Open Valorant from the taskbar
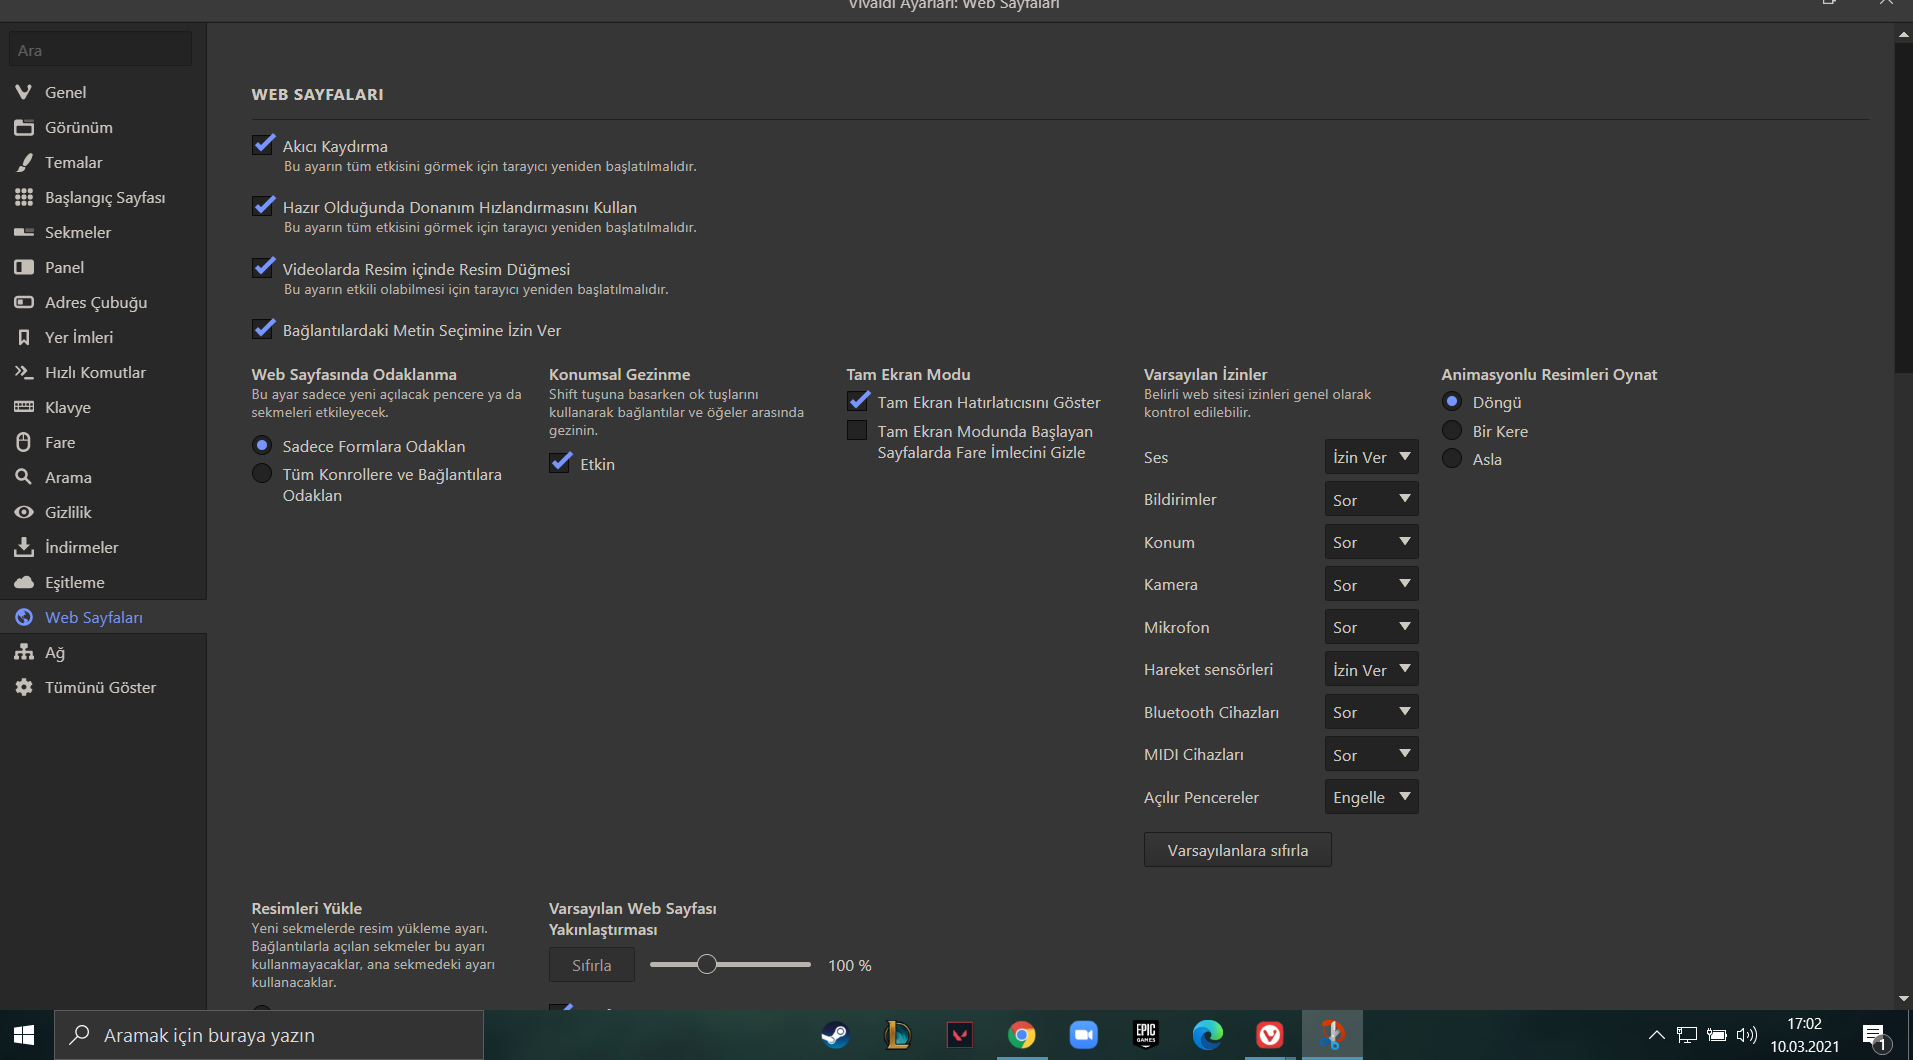 click(960, 1035)
